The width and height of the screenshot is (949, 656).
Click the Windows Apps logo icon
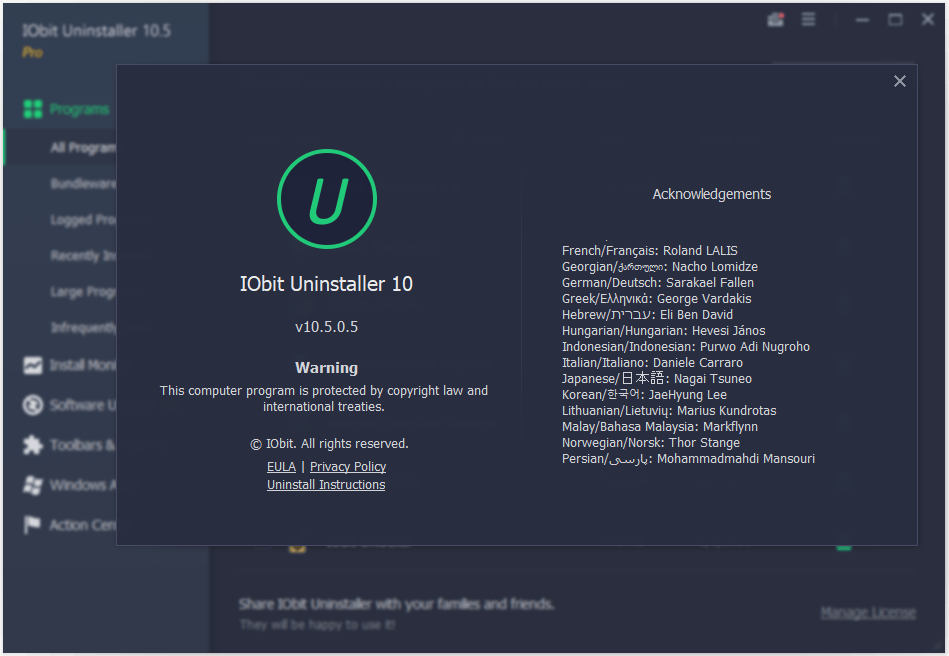(x=33, y=485)
